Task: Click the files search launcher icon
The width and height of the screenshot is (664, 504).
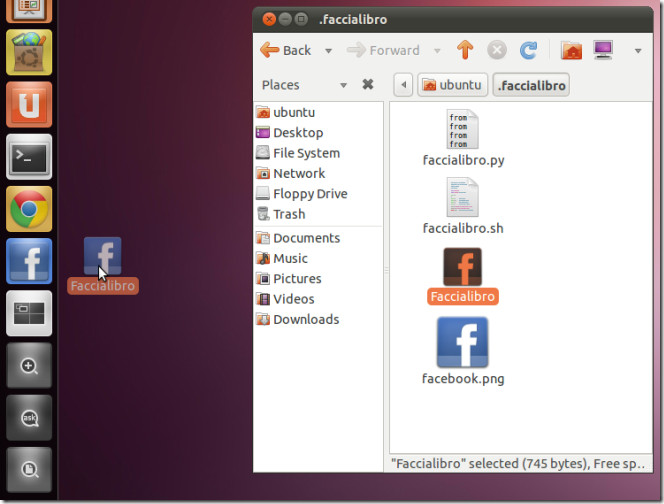Action: (29, 470)
